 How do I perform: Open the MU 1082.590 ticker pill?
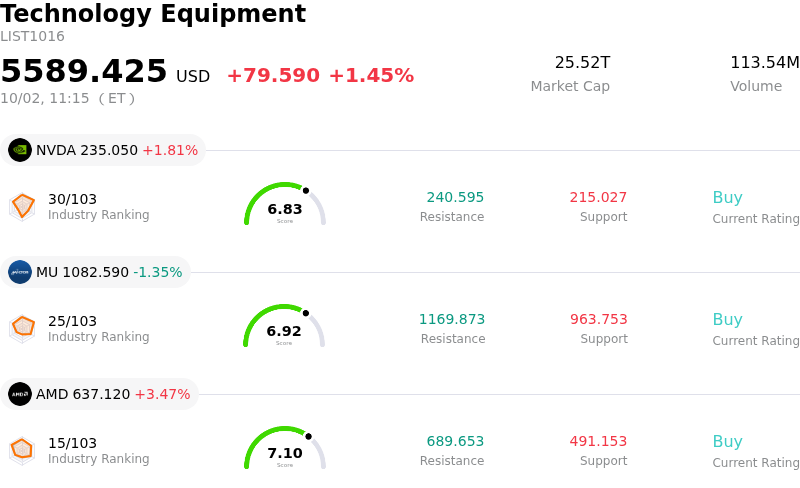(x=95, y=272)
